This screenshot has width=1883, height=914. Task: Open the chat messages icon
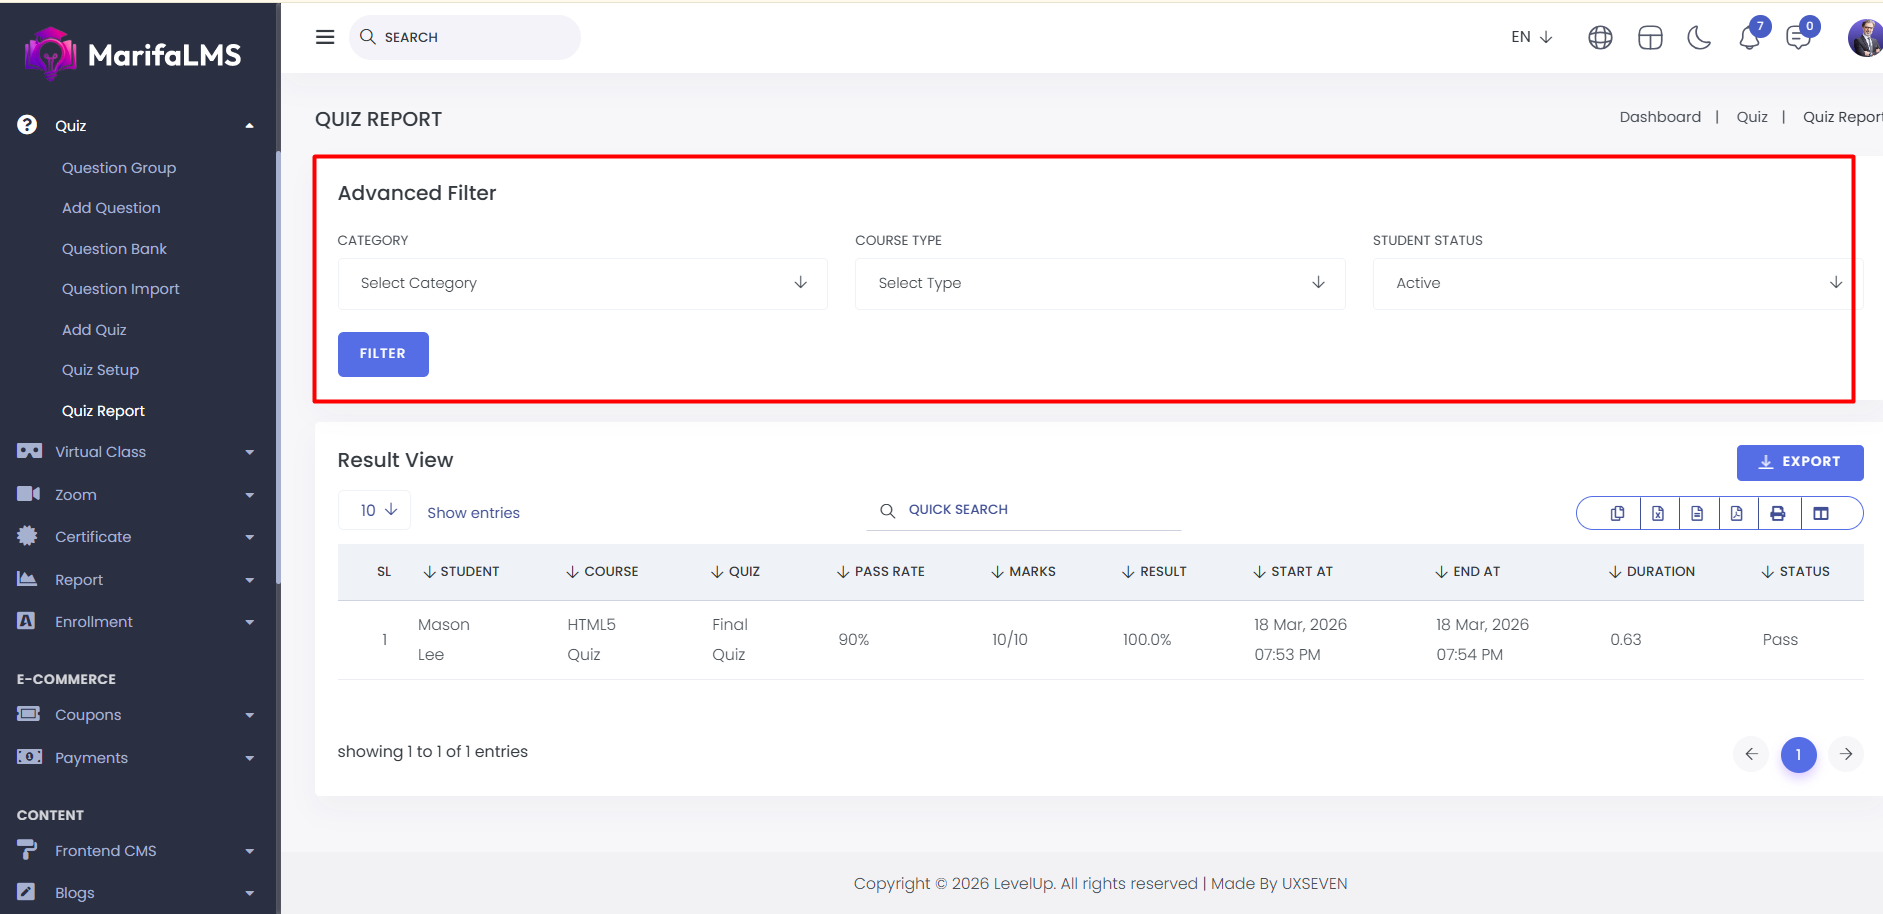pos(1798,38)
